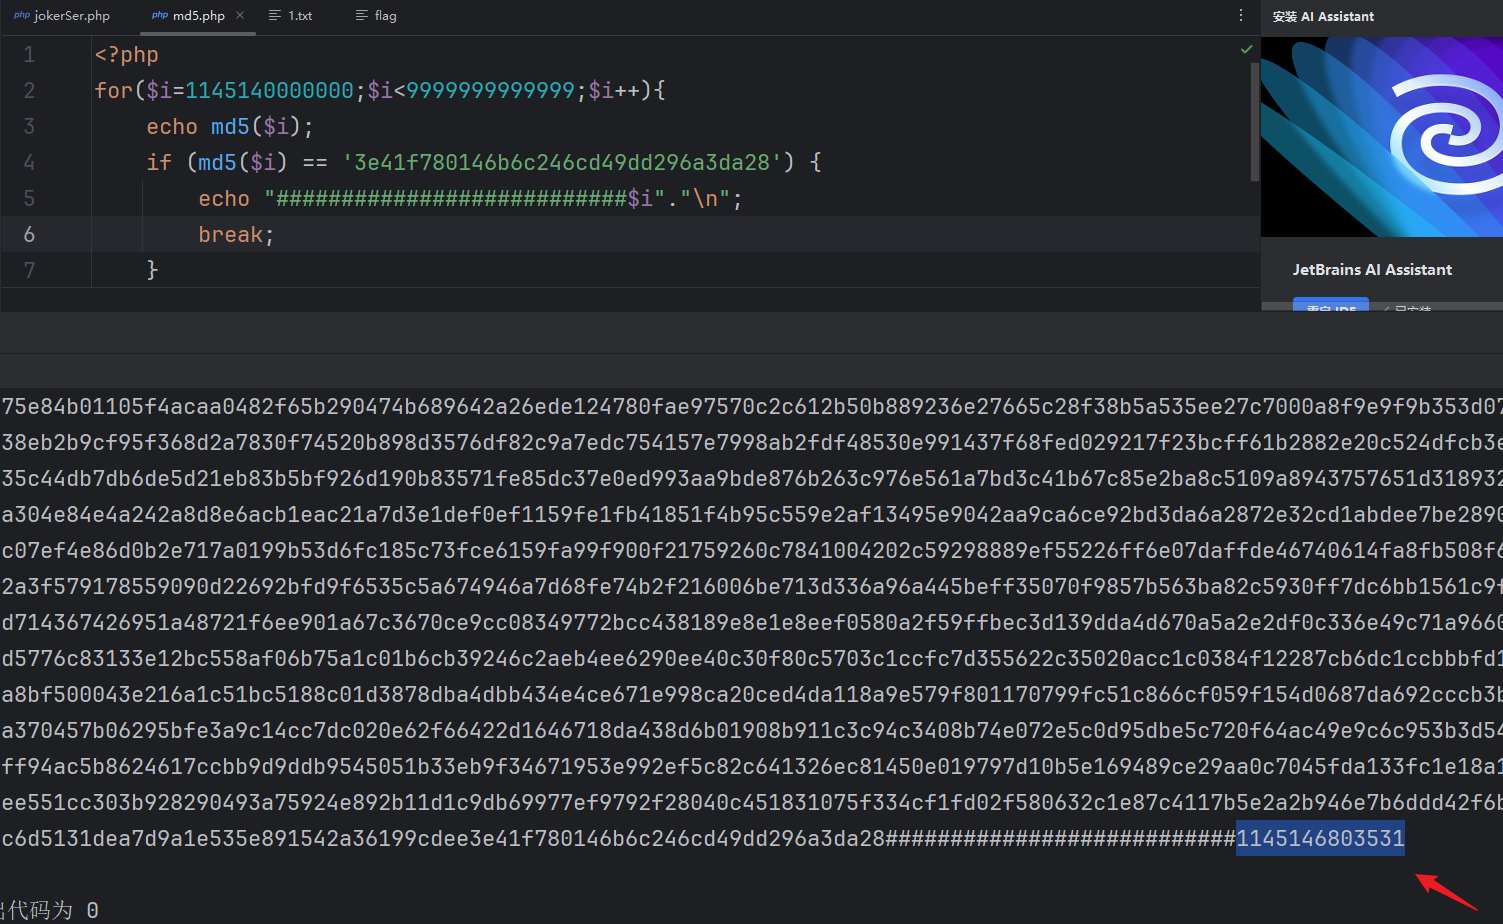Image resolution: width=1503 pixels, height=924 pixels.
Task: Open the 1.txt tab
Action: pyautogui.click(x=300, y=16)
